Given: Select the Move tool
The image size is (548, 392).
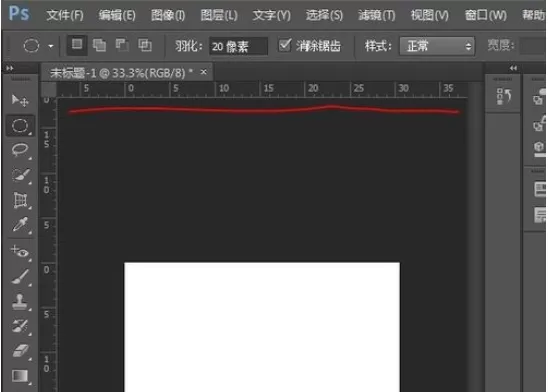Looking at the screenshot, I should 20,101.
